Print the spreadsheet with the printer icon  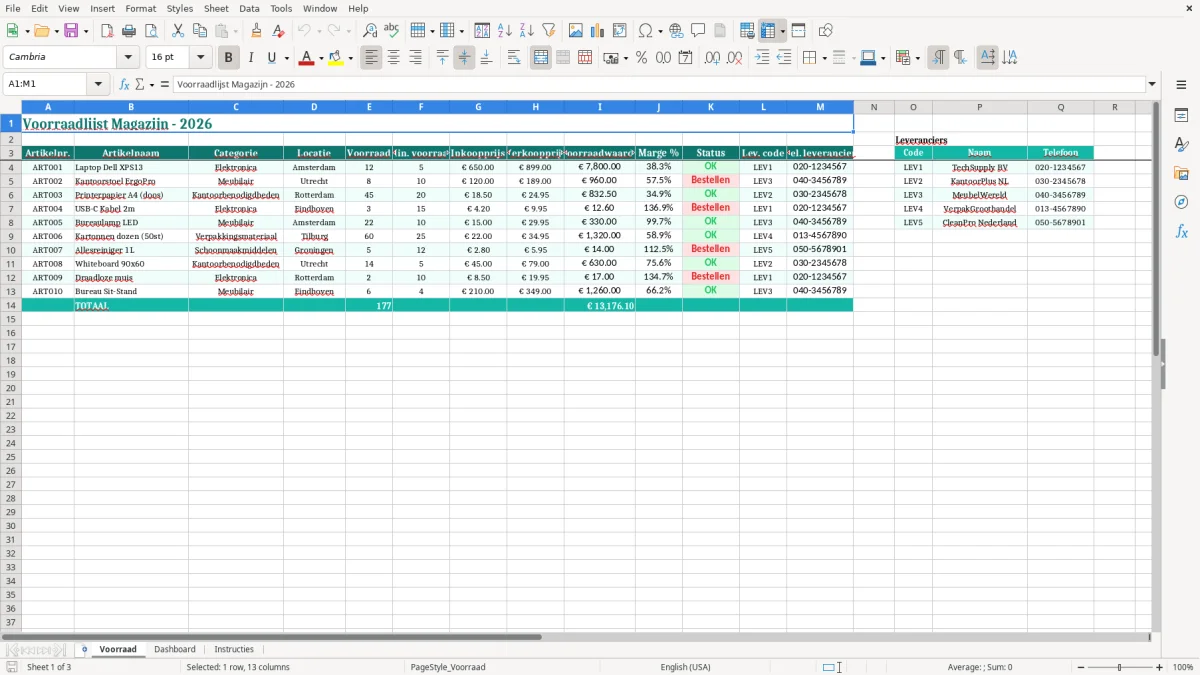tap(129, 31)
